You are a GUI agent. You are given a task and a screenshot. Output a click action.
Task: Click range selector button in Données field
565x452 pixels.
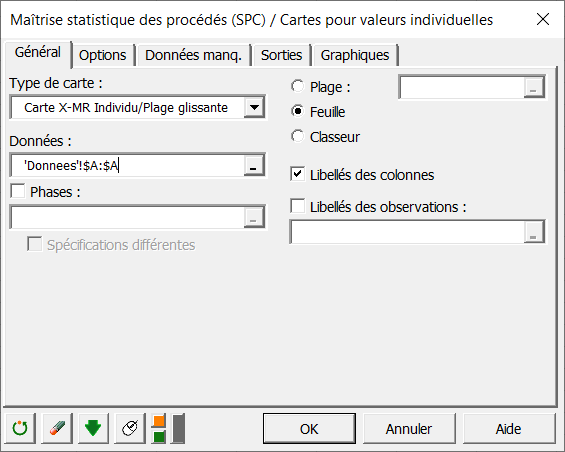click(x=254, y=165)
